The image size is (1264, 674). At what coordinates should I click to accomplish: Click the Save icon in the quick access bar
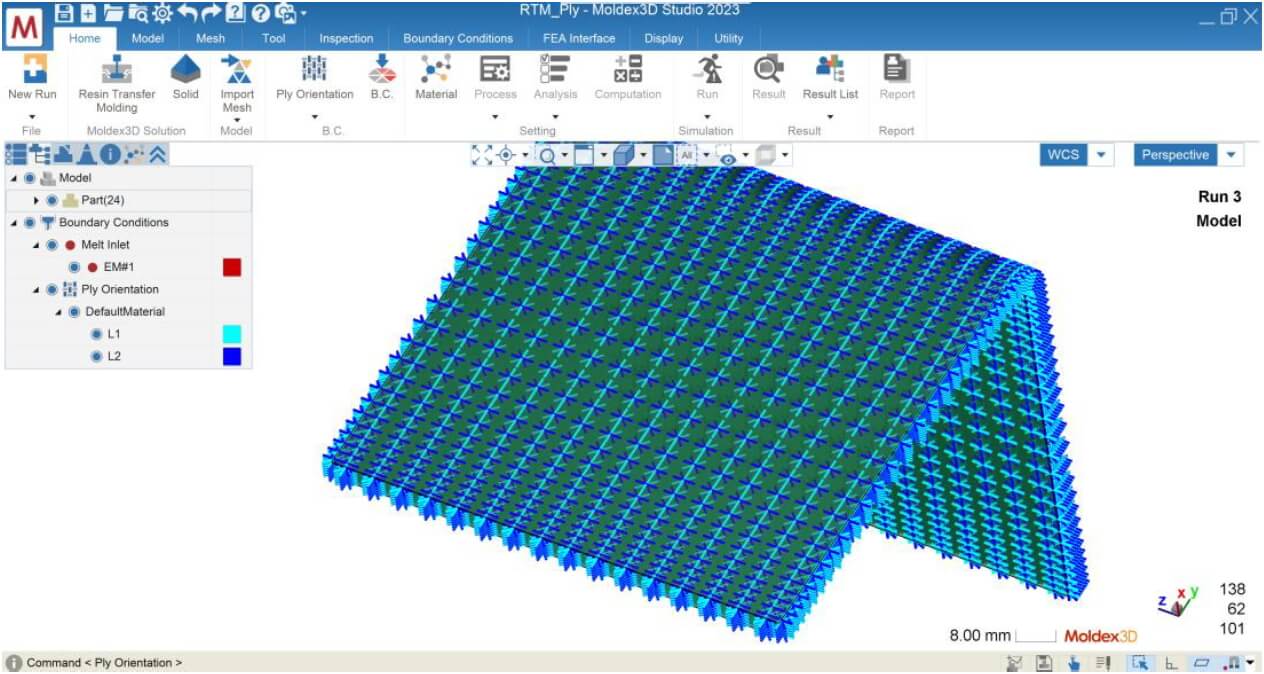tap(65, 13)
